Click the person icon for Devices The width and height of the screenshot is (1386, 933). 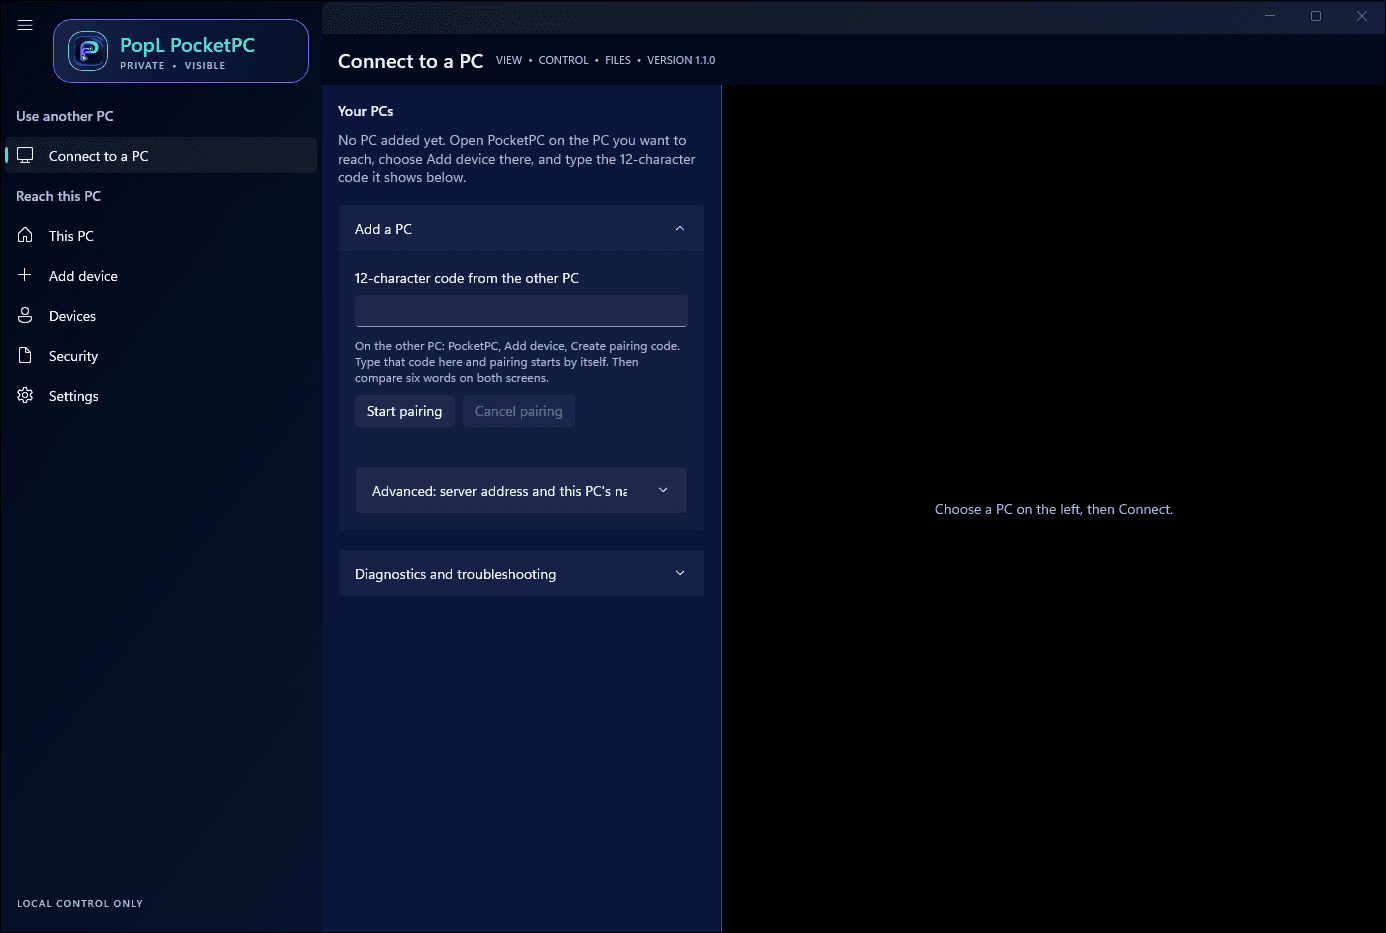pyautogui.click(x=26, y=315)
